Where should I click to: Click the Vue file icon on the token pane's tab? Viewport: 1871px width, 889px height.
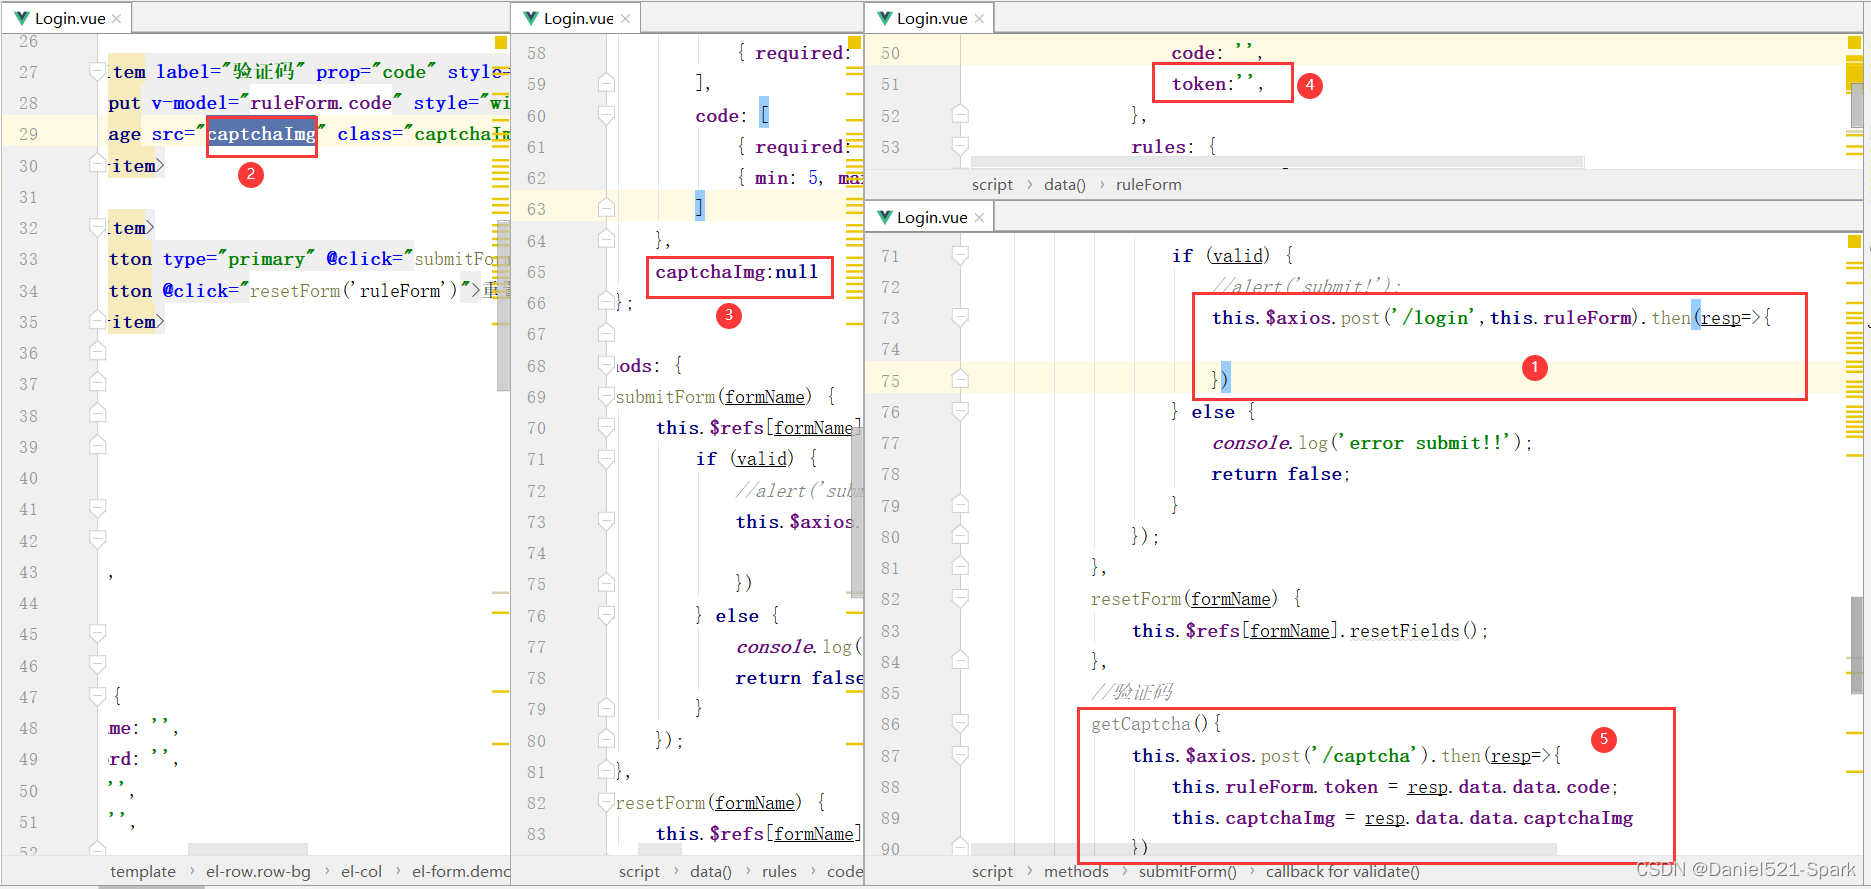(x=884, y=19)
